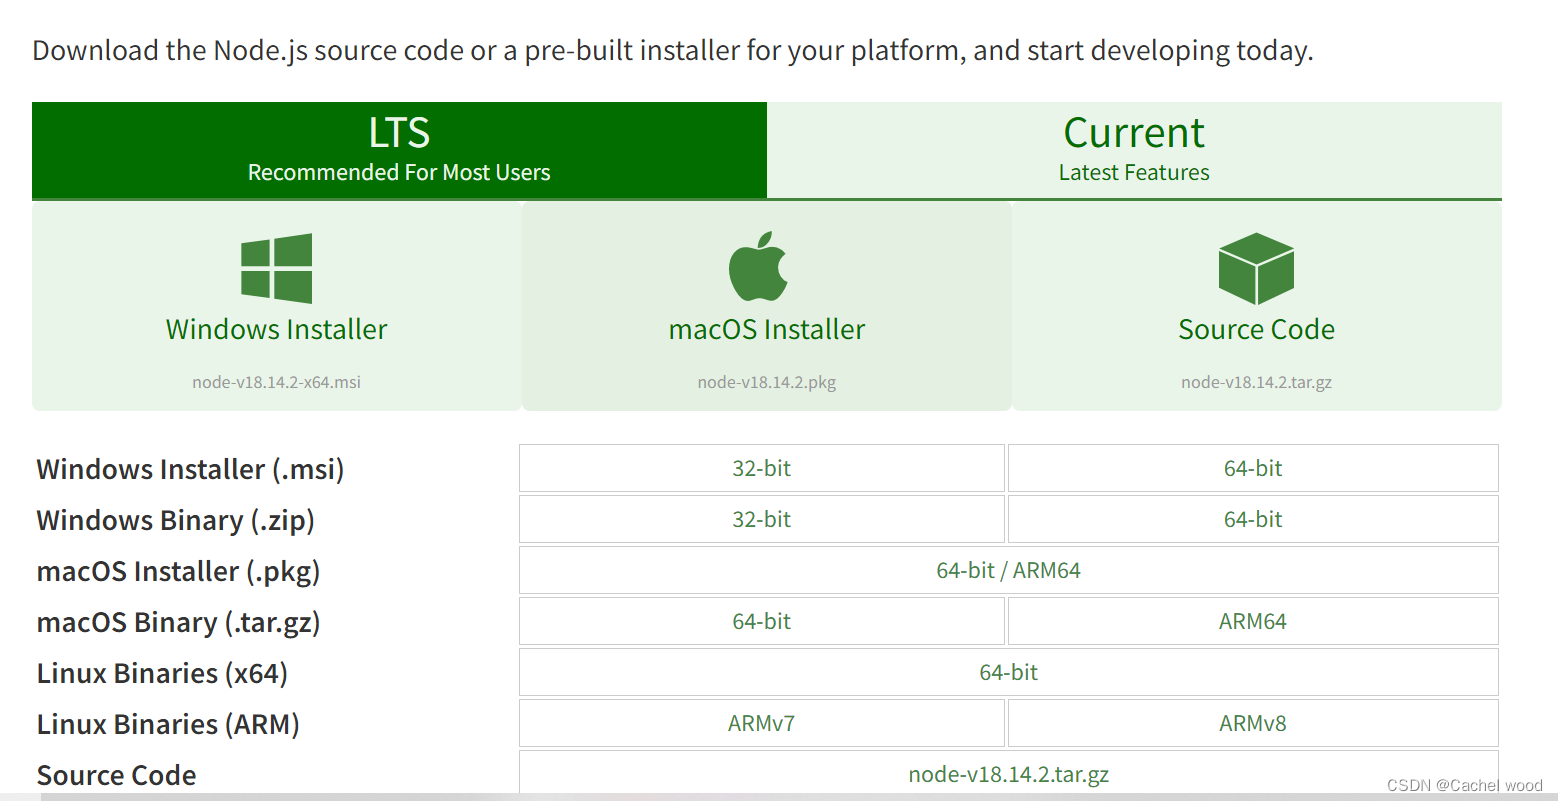
Task: Download 32-bit Windows Installer (.msi)
Action: (x=762, y=468)
